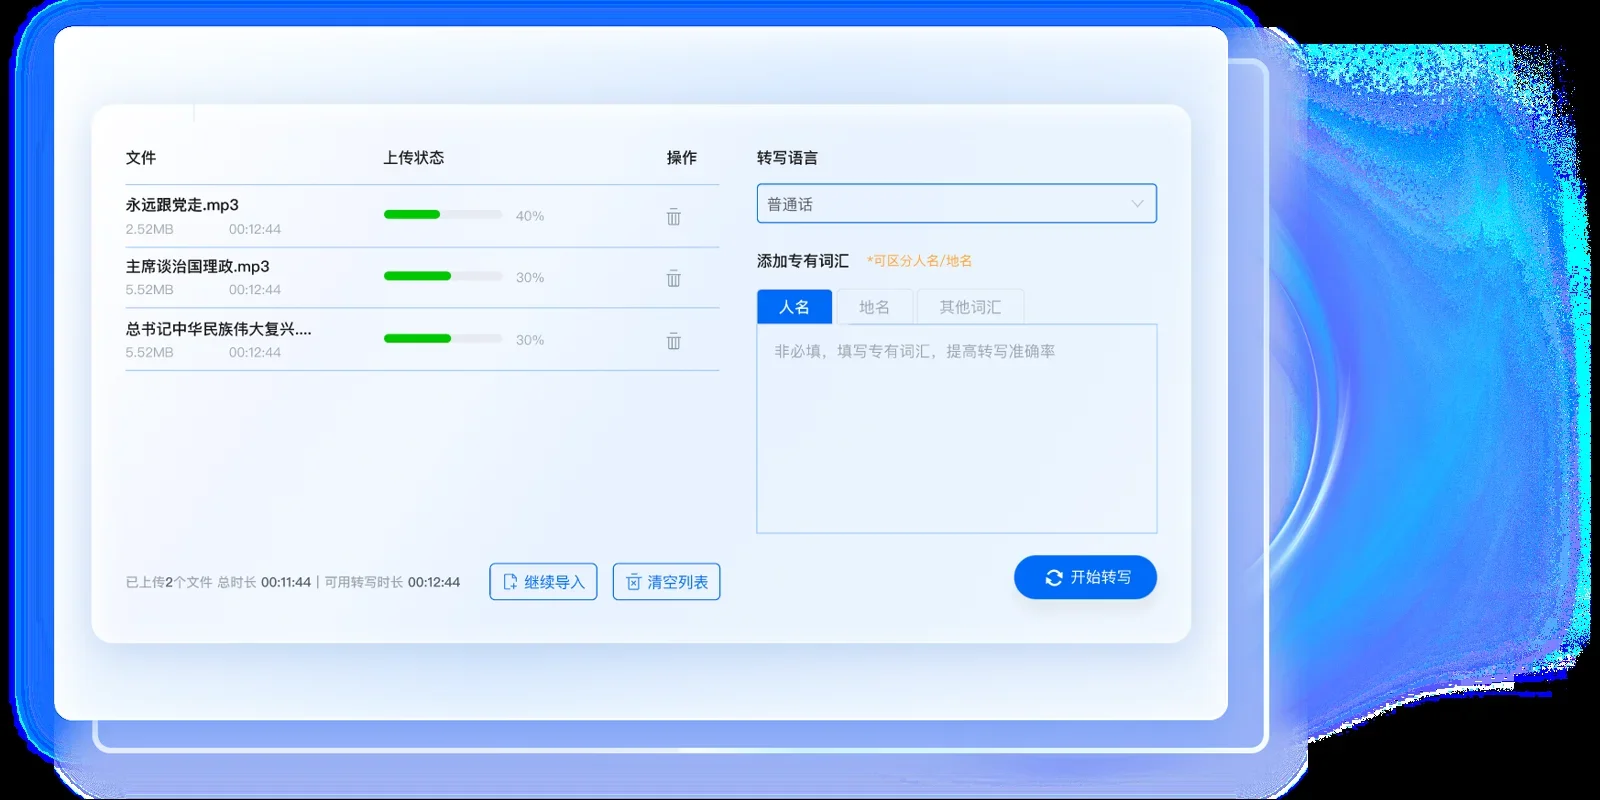Switch to the 其他词汇 tab
The width and height of the screenshot is (1600, 800).
tap(970, 307)
